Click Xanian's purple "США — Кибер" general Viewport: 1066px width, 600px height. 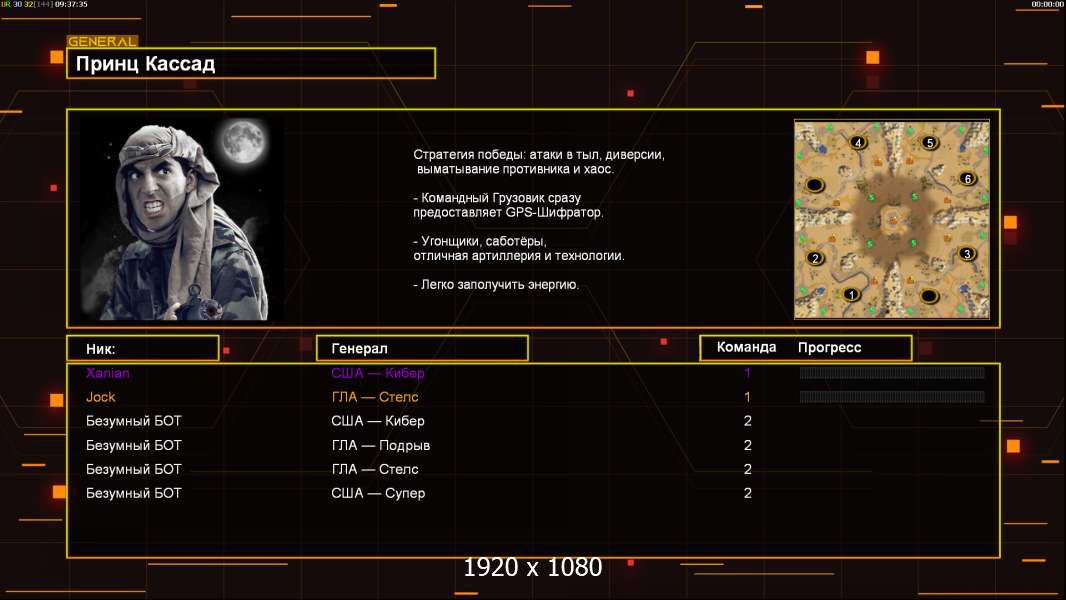click(x=378, y=373)
